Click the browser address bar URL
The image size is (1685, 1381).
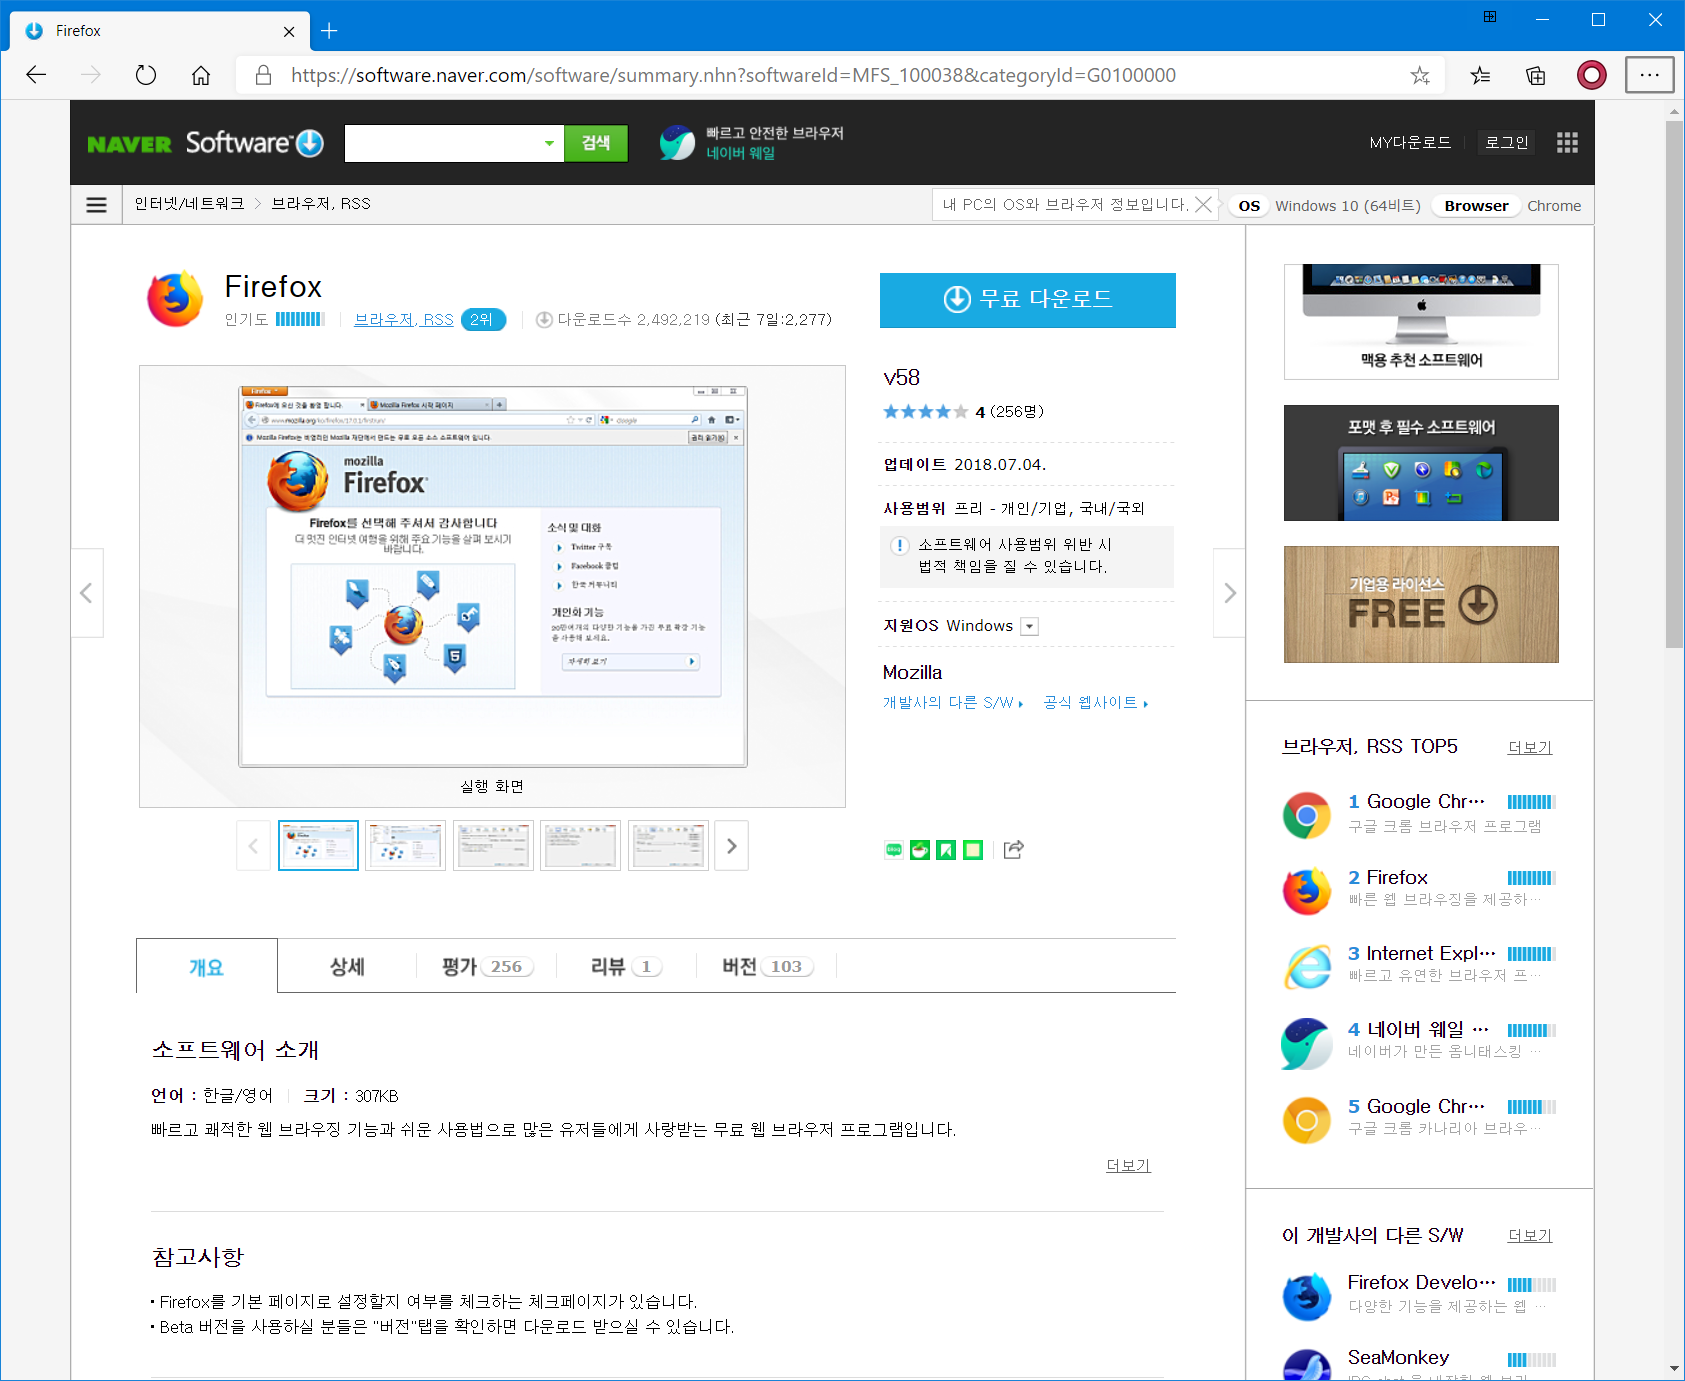[733, 75]
